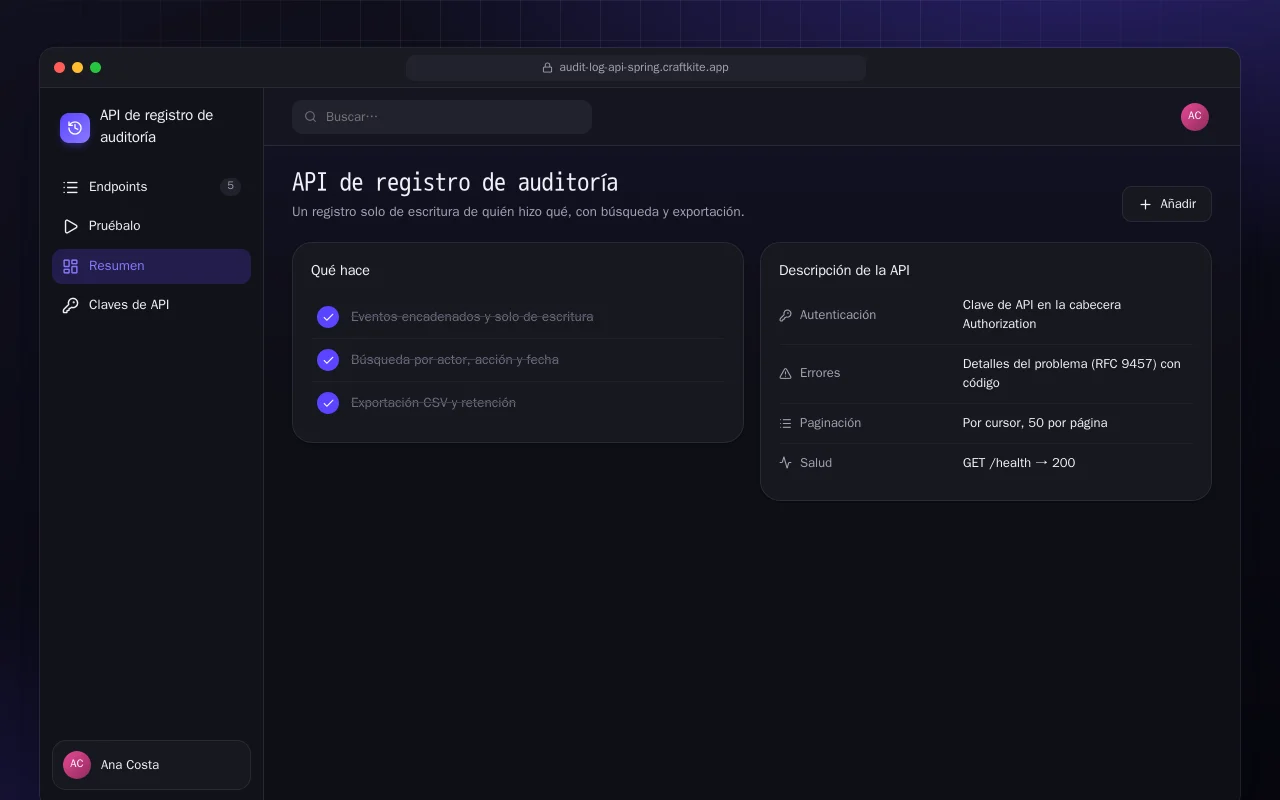Click the audit log app logo icon
Screen dimensions: 1280x800
tap(75, 128)
